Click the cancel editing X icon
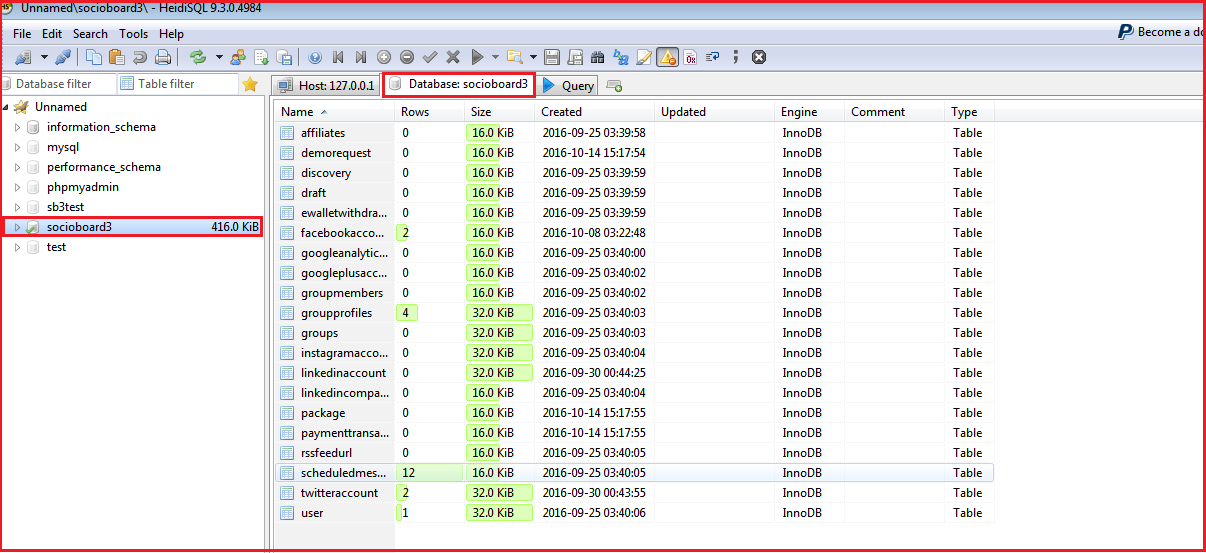This screenshot has width=1206, height=553. 453,57
